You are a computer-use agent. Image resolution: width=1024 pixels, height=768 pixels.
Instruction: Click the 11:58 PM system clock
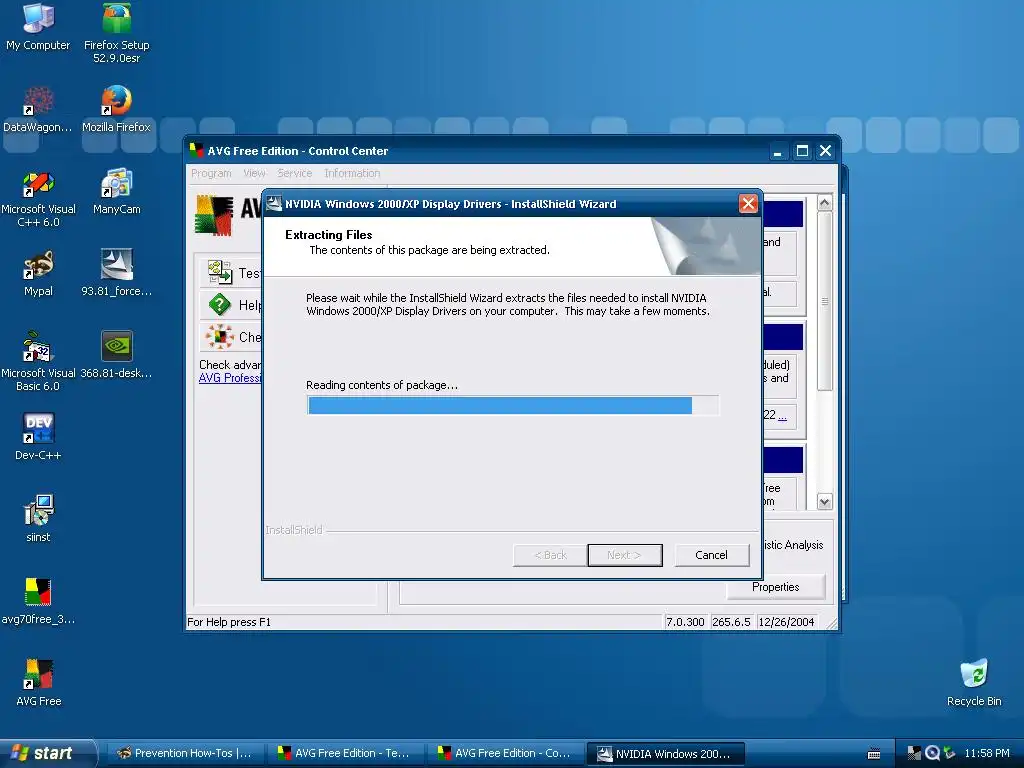(987, 753)
